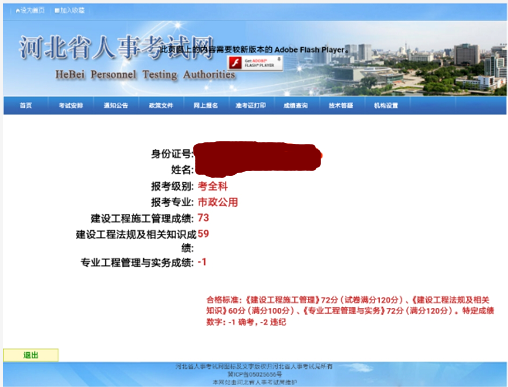
Task: Click the 报考级别 label
Action: click(x=172, y=186)
